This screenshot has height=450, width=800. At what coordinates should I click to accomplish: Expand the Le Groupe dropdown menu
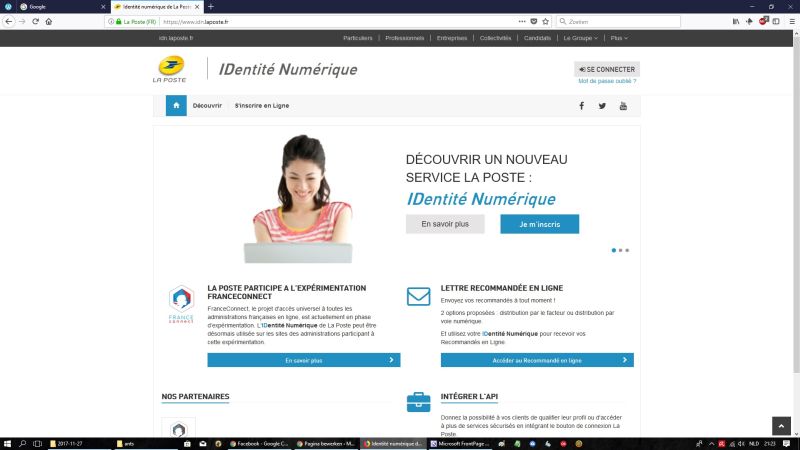580,38
